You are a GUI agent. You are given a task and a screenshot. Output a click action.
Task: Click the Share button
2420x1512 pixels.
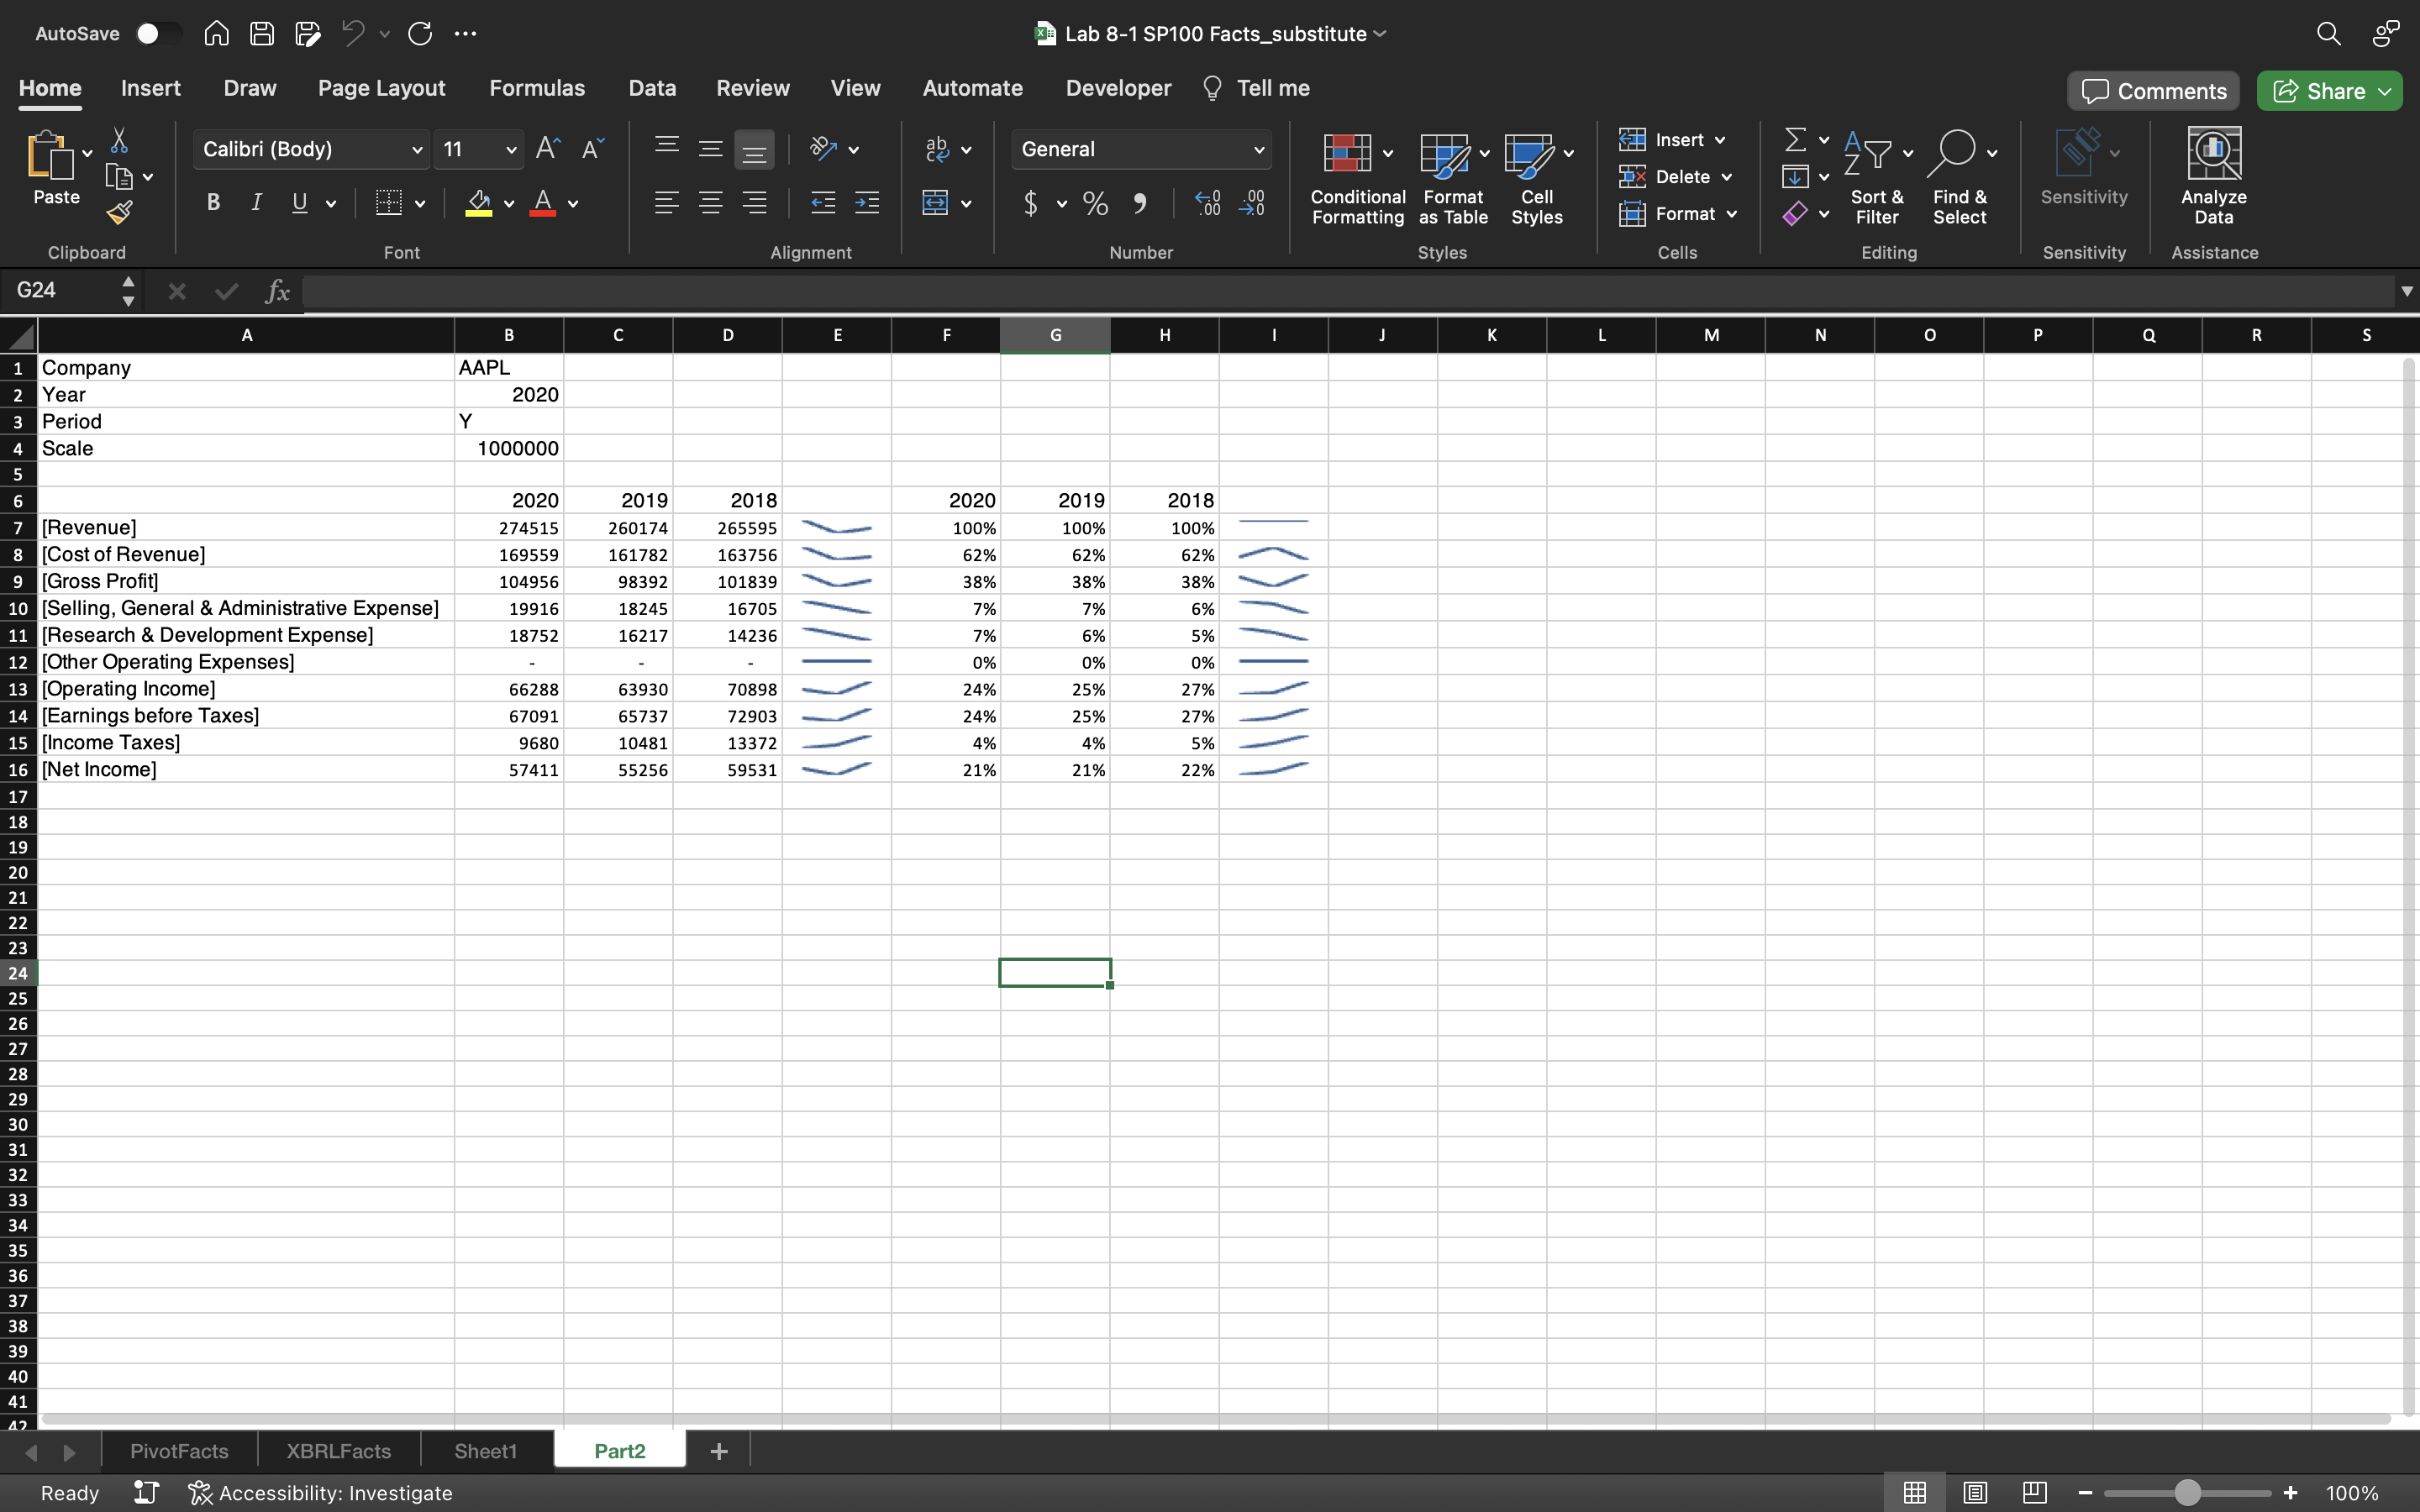pyautogui.click(x=2319, y=91)
